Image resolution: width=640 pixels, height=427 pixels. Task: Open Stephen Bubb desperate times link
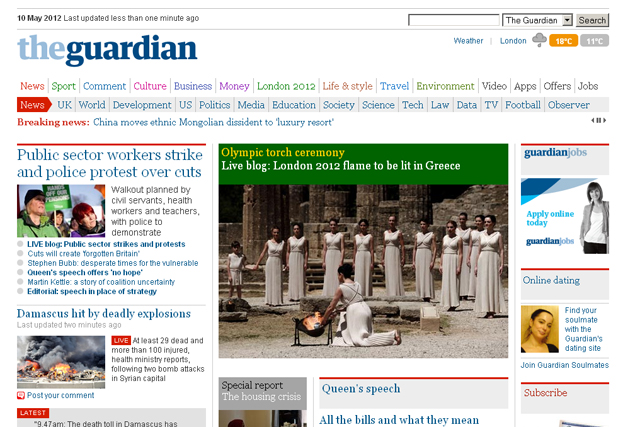[x=113, y=263]
